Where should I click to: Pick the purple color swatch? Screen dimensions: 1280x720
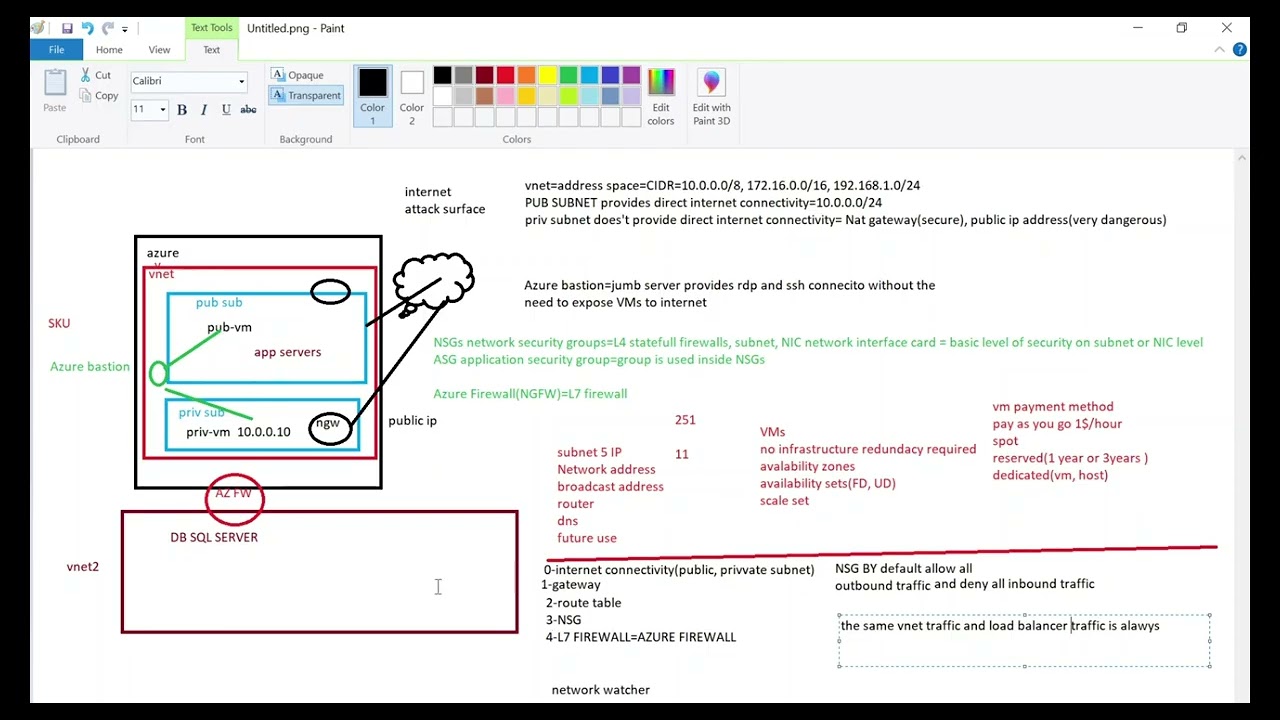(631, 75)
